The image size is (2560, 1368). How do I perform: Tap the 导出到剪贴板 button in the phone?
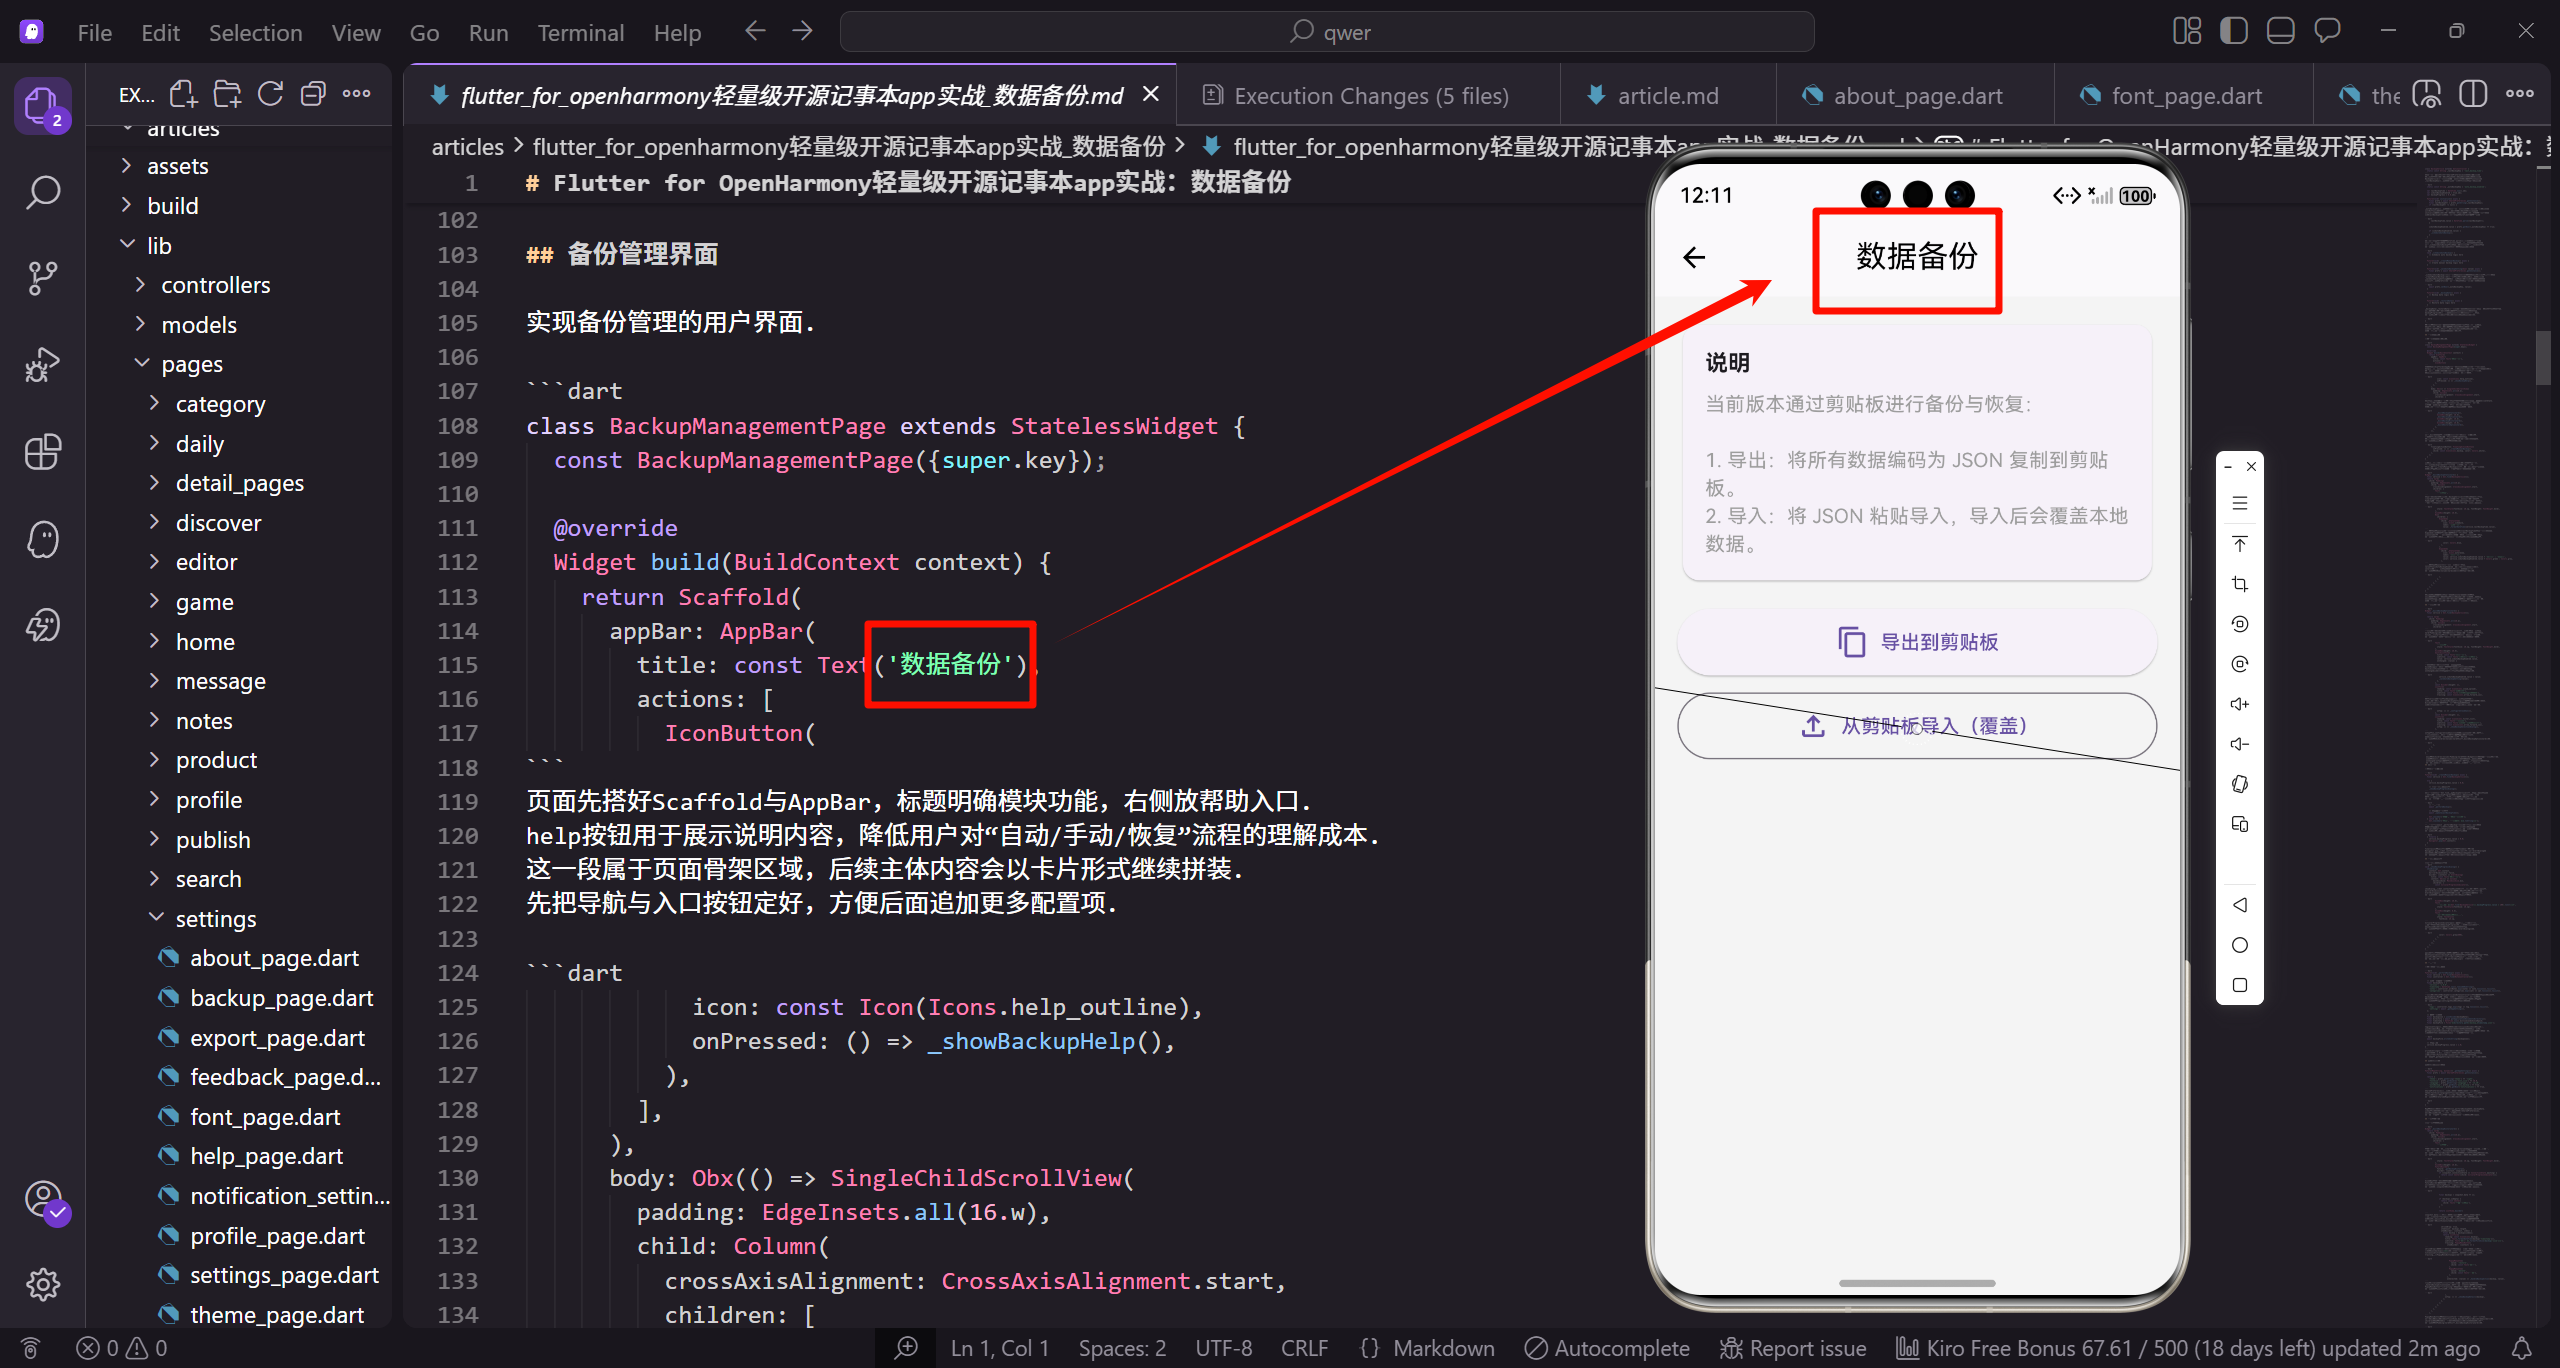1917,642
